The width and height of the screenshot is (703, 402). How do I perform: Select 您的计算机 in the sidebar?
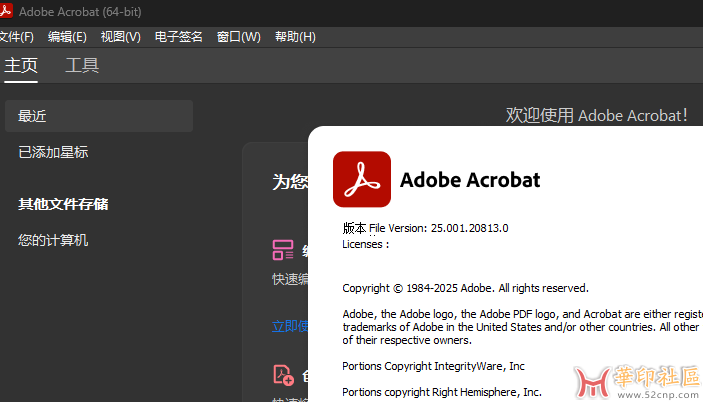(53, 240)
